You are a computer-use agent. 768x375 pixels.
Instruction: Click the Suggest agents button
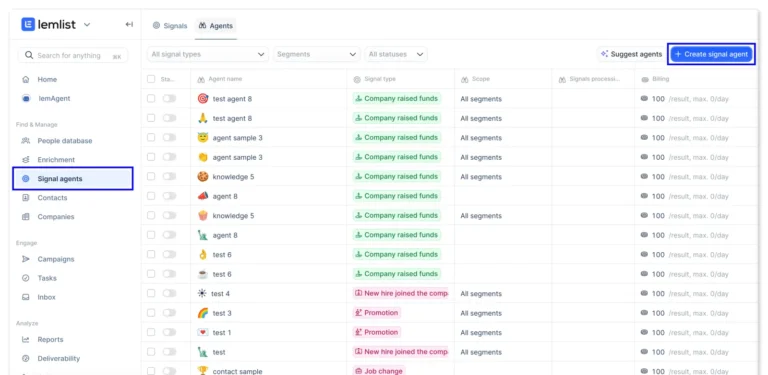(x=631, y=54)
